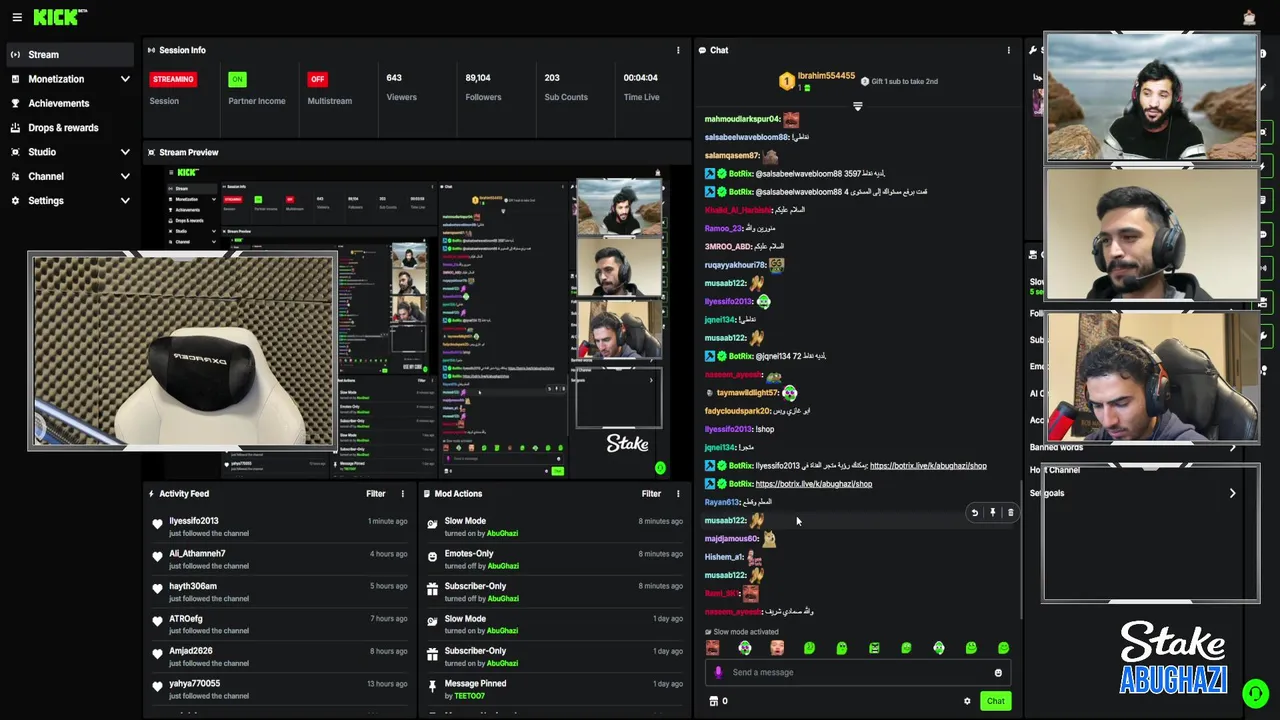Screen dimensions: 1280x720
Task: Open the Activity Feed Filter dropdown
Action: pos(375,493)
